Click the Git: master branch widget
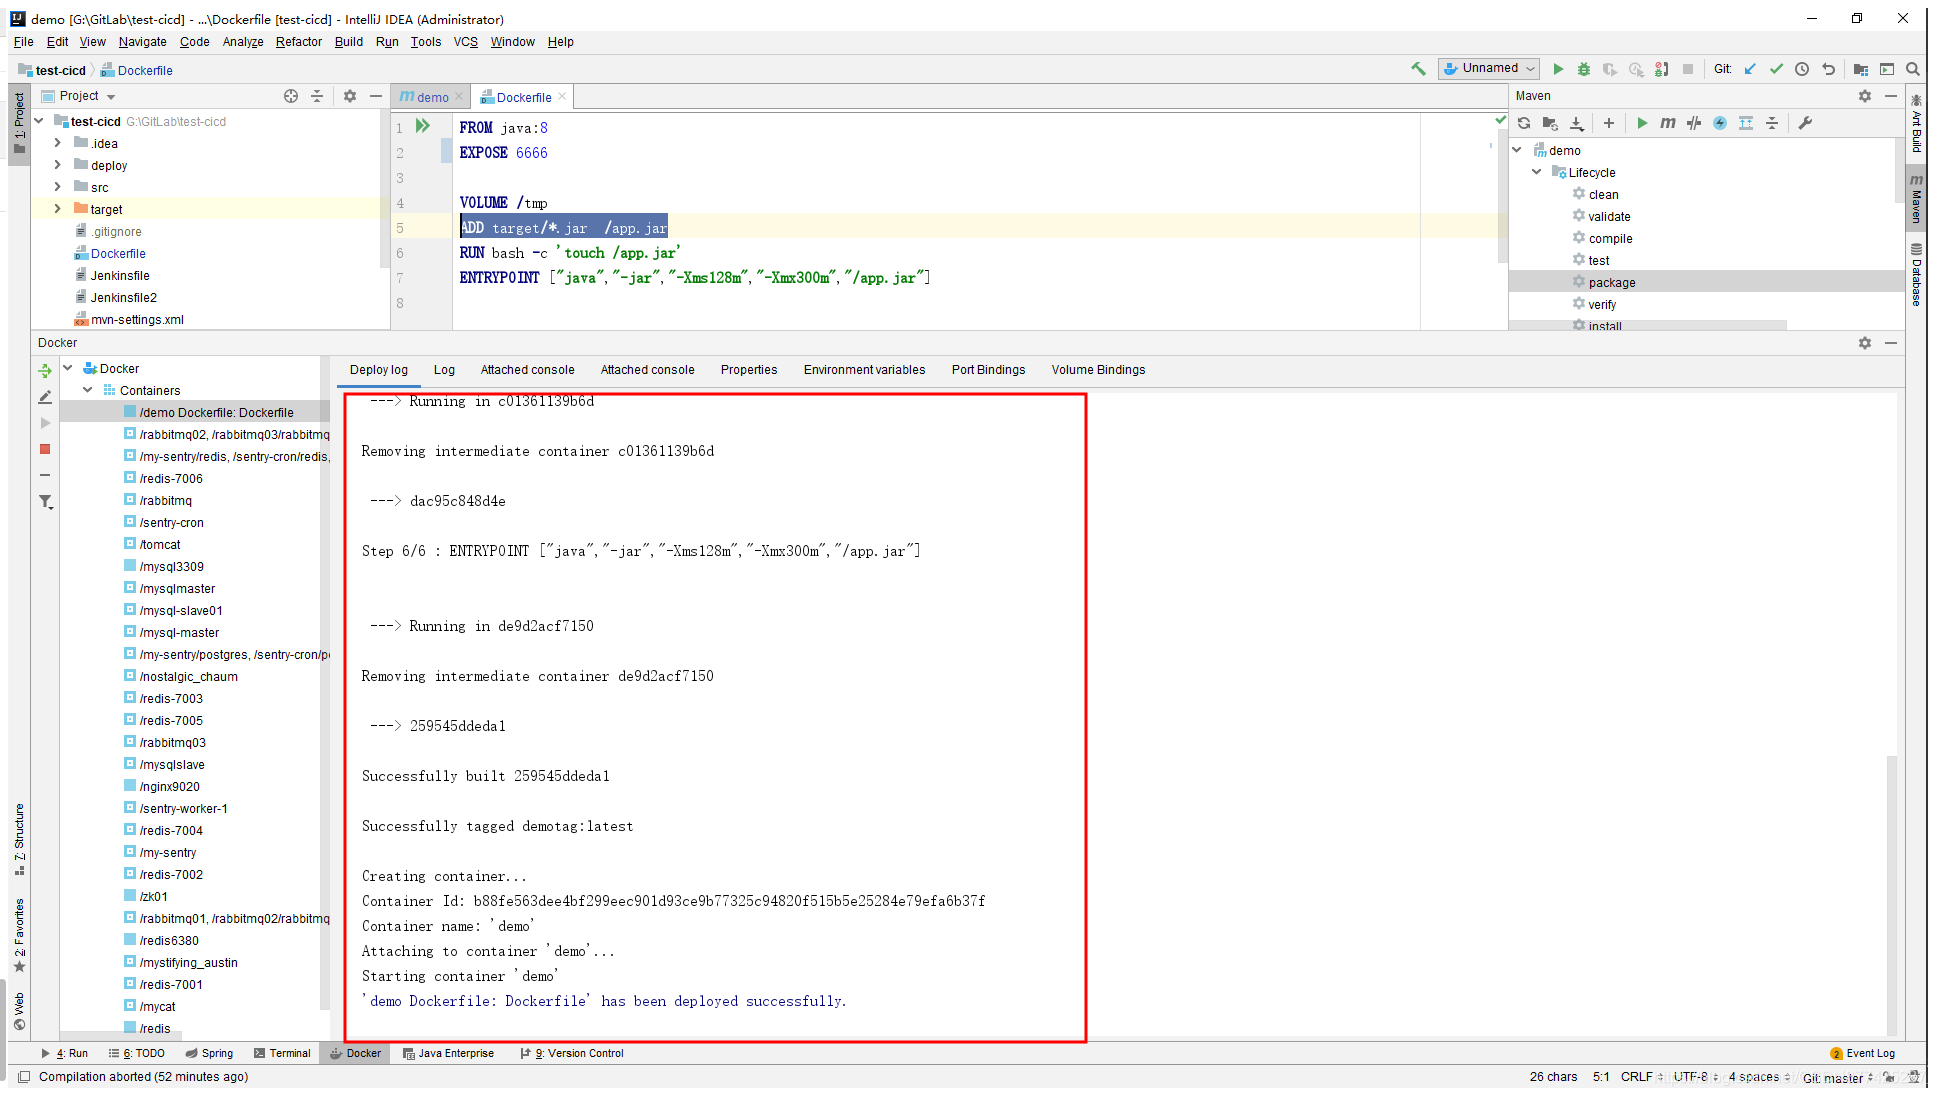1936x1096 pixels. [1837, 1077]
